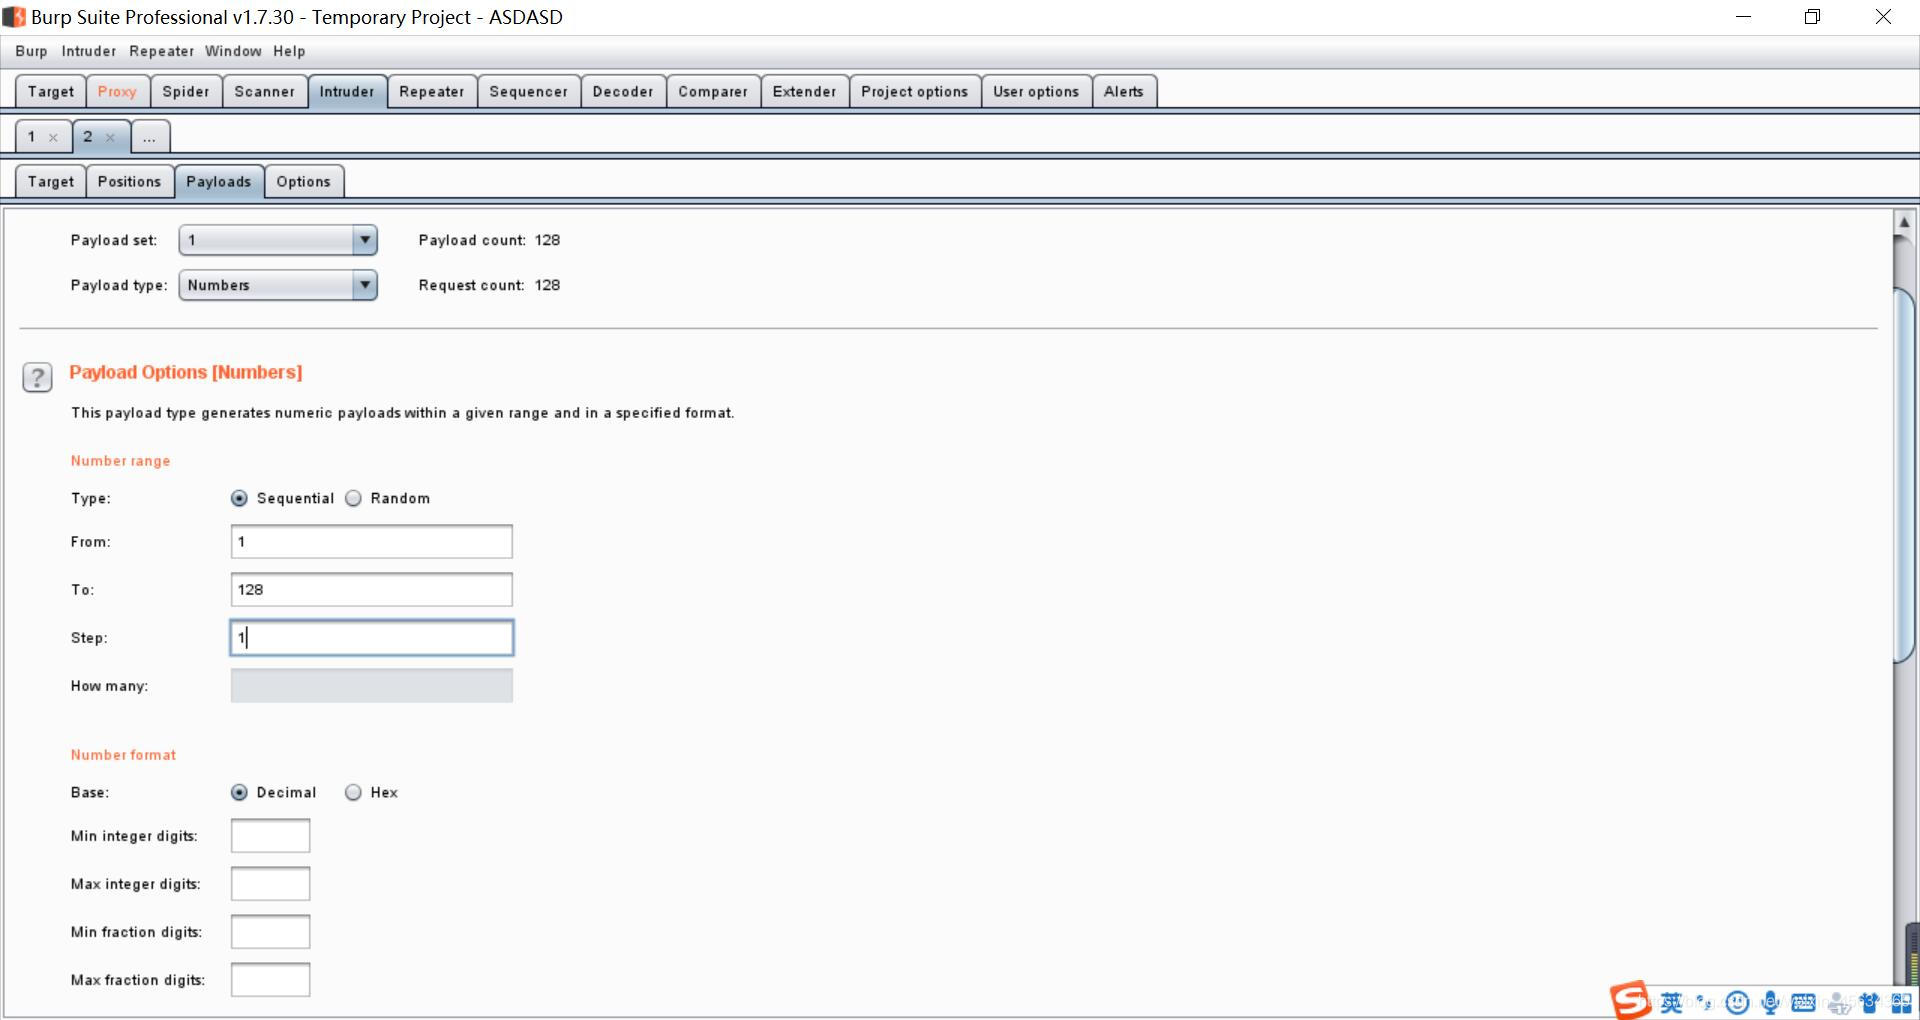The height and width of the screenshot is (1020, 1920).
Task: Choose Hex number base
Action: [353, 792]
